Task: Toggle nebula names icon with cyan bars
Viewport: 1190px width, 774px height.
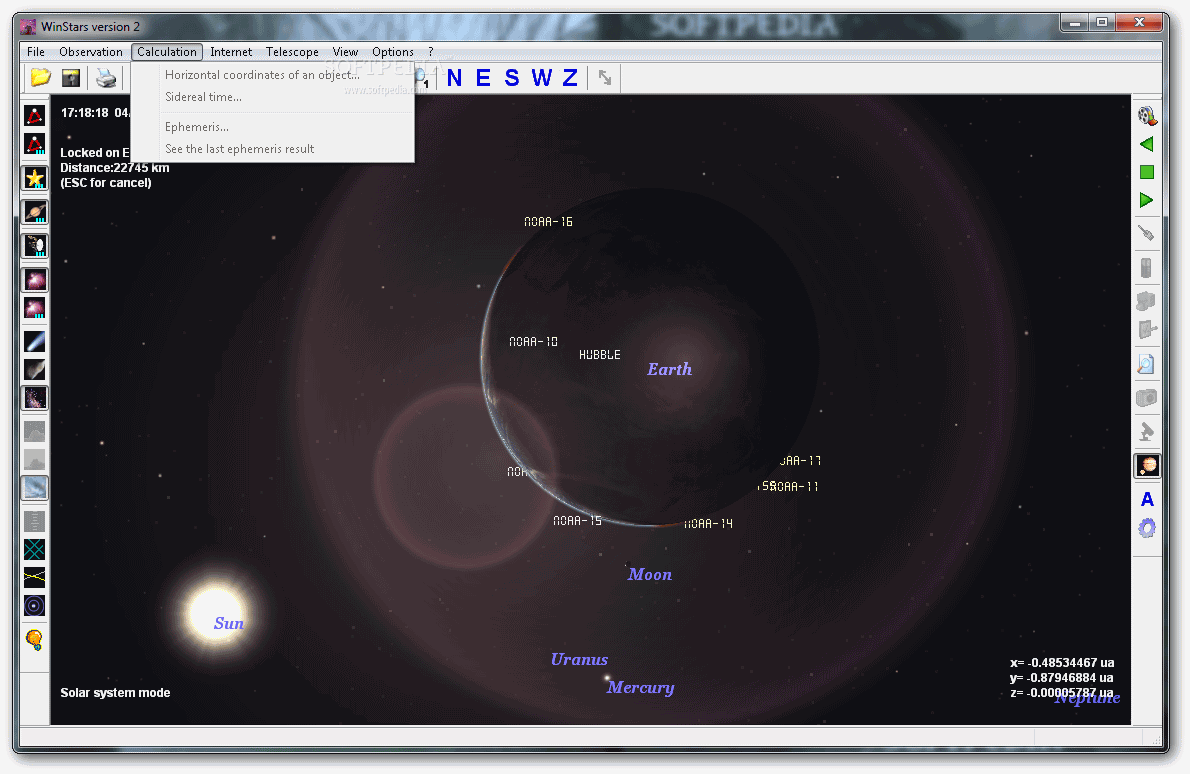Action: coord(35,308)
